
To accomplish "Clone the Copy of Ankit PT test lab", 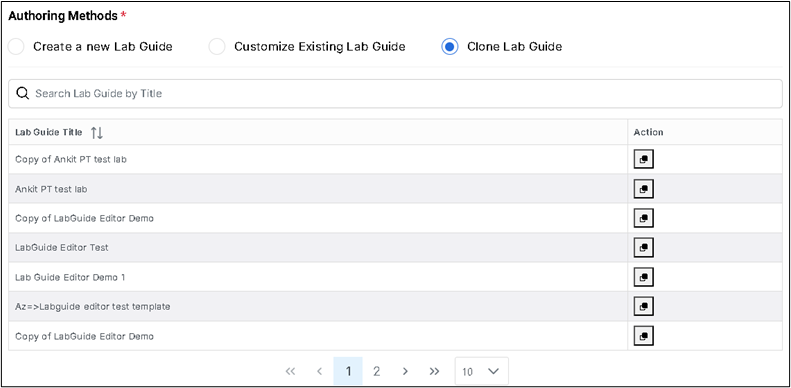I will pos(643,159).
